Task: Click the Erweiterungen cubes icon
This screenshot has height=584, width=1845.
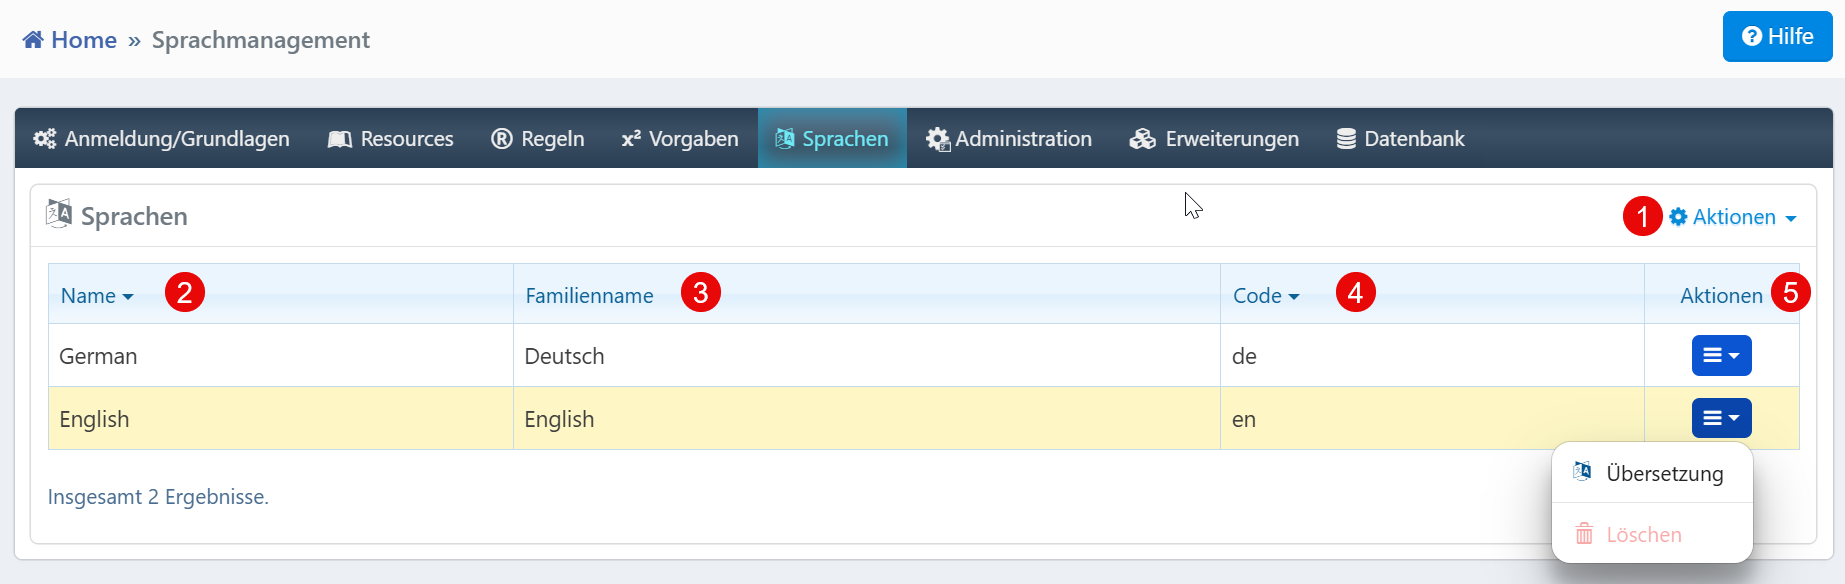Action: pyautogui.click(x=1142, y=139)
